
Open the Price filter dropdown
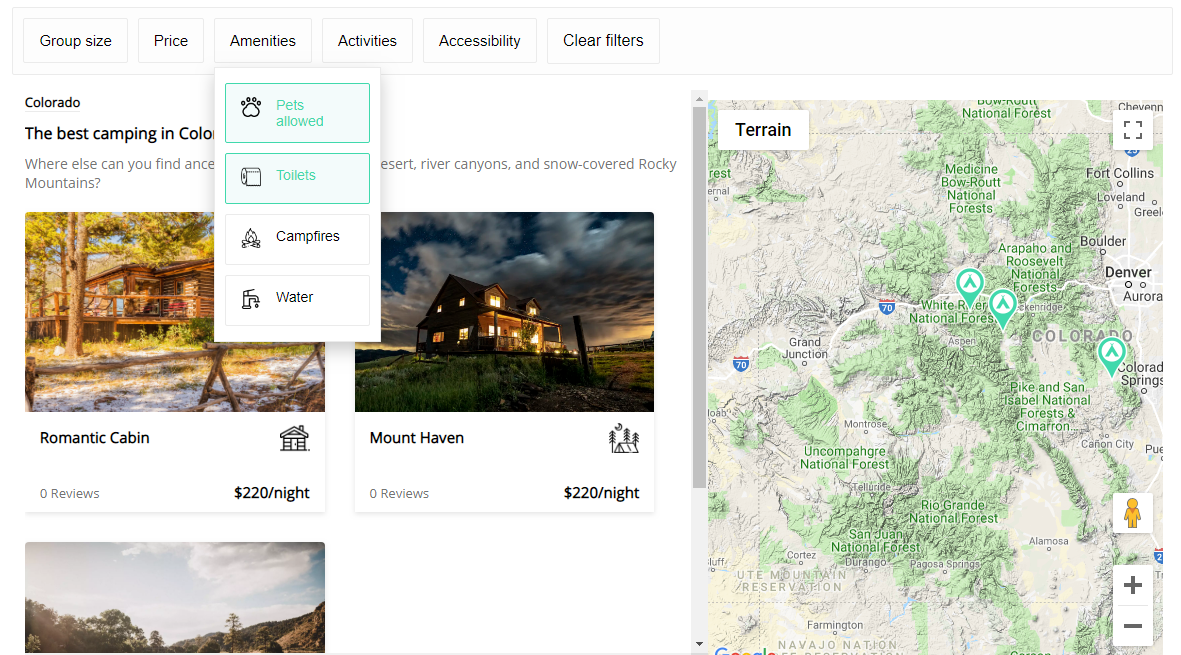(171, 41)
